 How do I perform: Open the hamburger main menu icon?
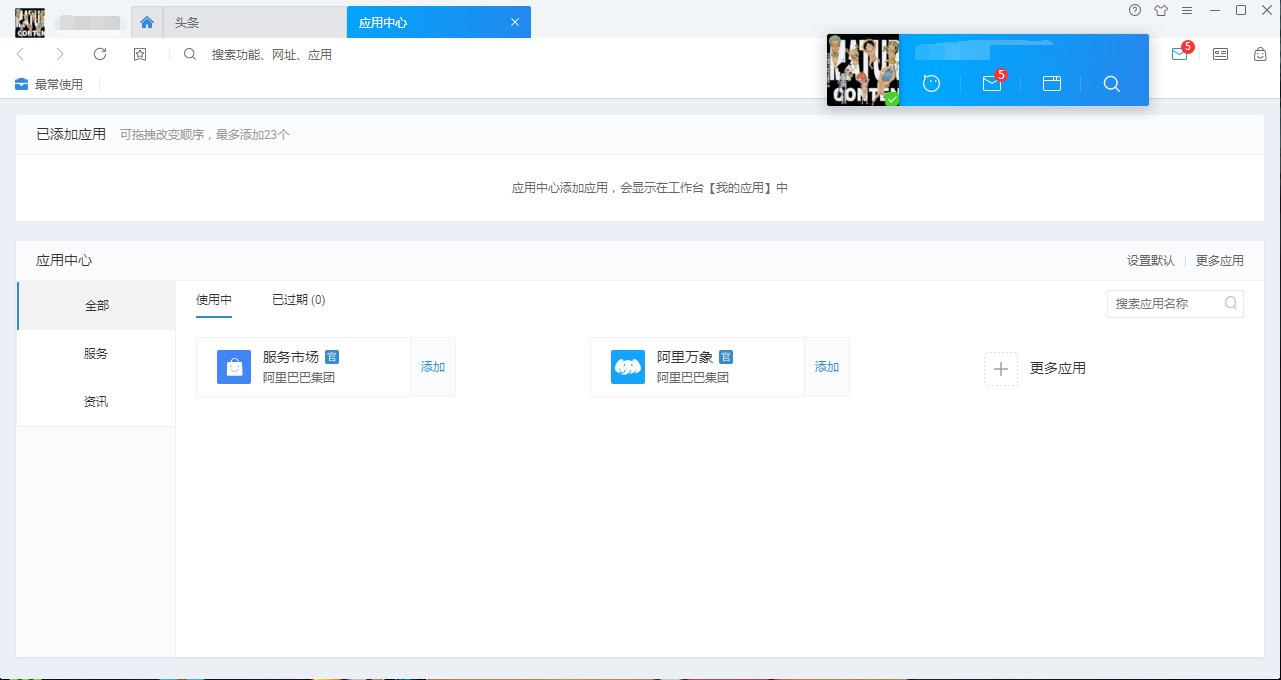click(x=1187, y=10)
